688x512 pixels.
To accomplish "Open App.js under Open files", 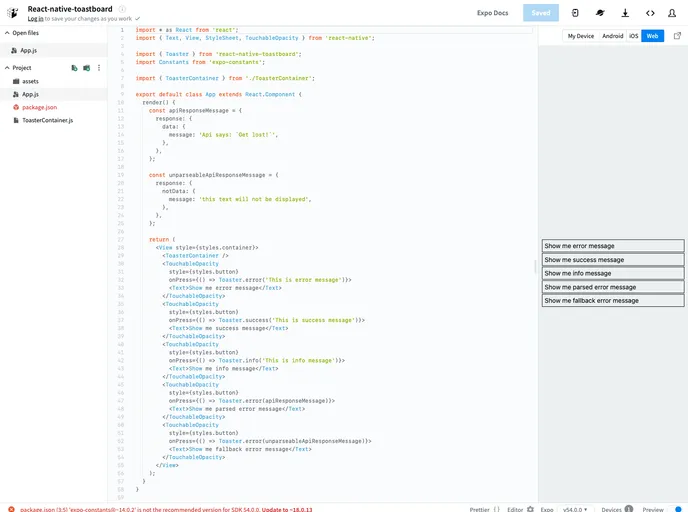I will pos(54,50).
